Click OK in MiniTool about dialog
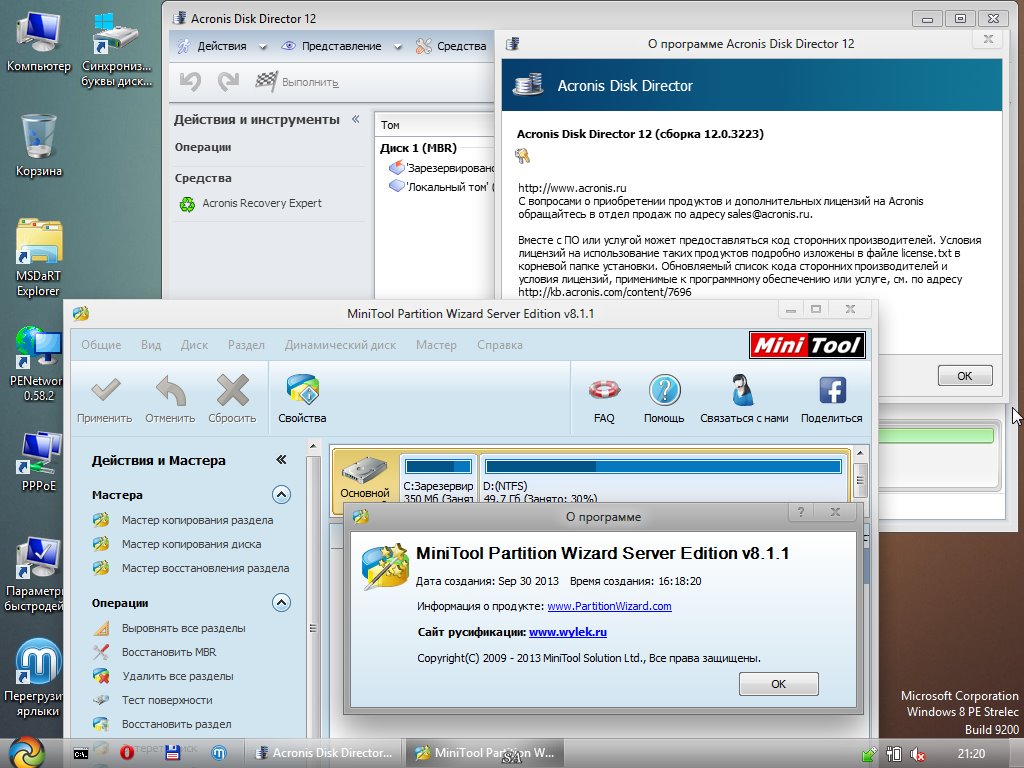The image size is (1024, 768). pos(778,684)
